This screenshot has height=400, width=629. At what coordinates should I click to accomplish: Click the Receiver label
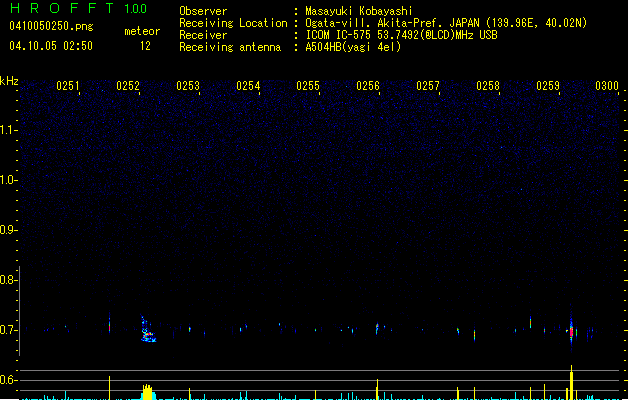coord(203,35)
